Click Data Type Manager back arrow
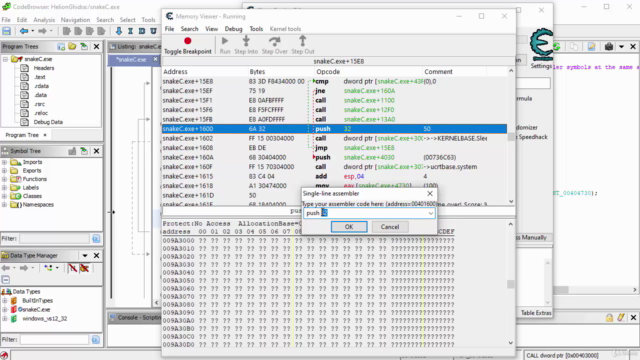The image size is (640, 360). point(6,268)
